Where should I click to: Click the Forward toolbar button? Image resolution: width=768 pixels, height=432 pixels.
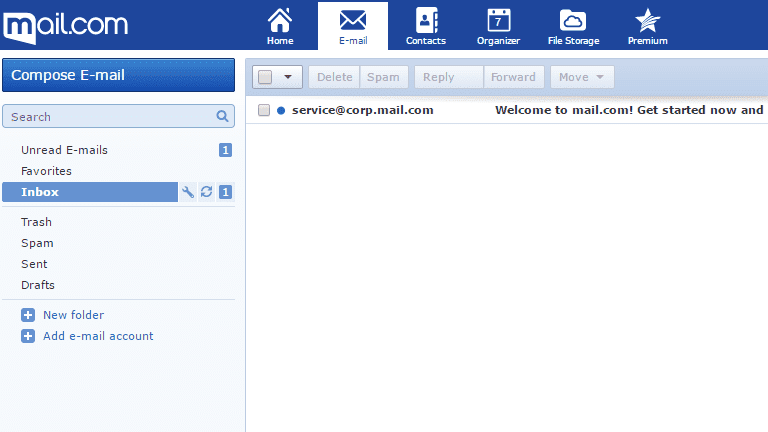coord(513,77)
